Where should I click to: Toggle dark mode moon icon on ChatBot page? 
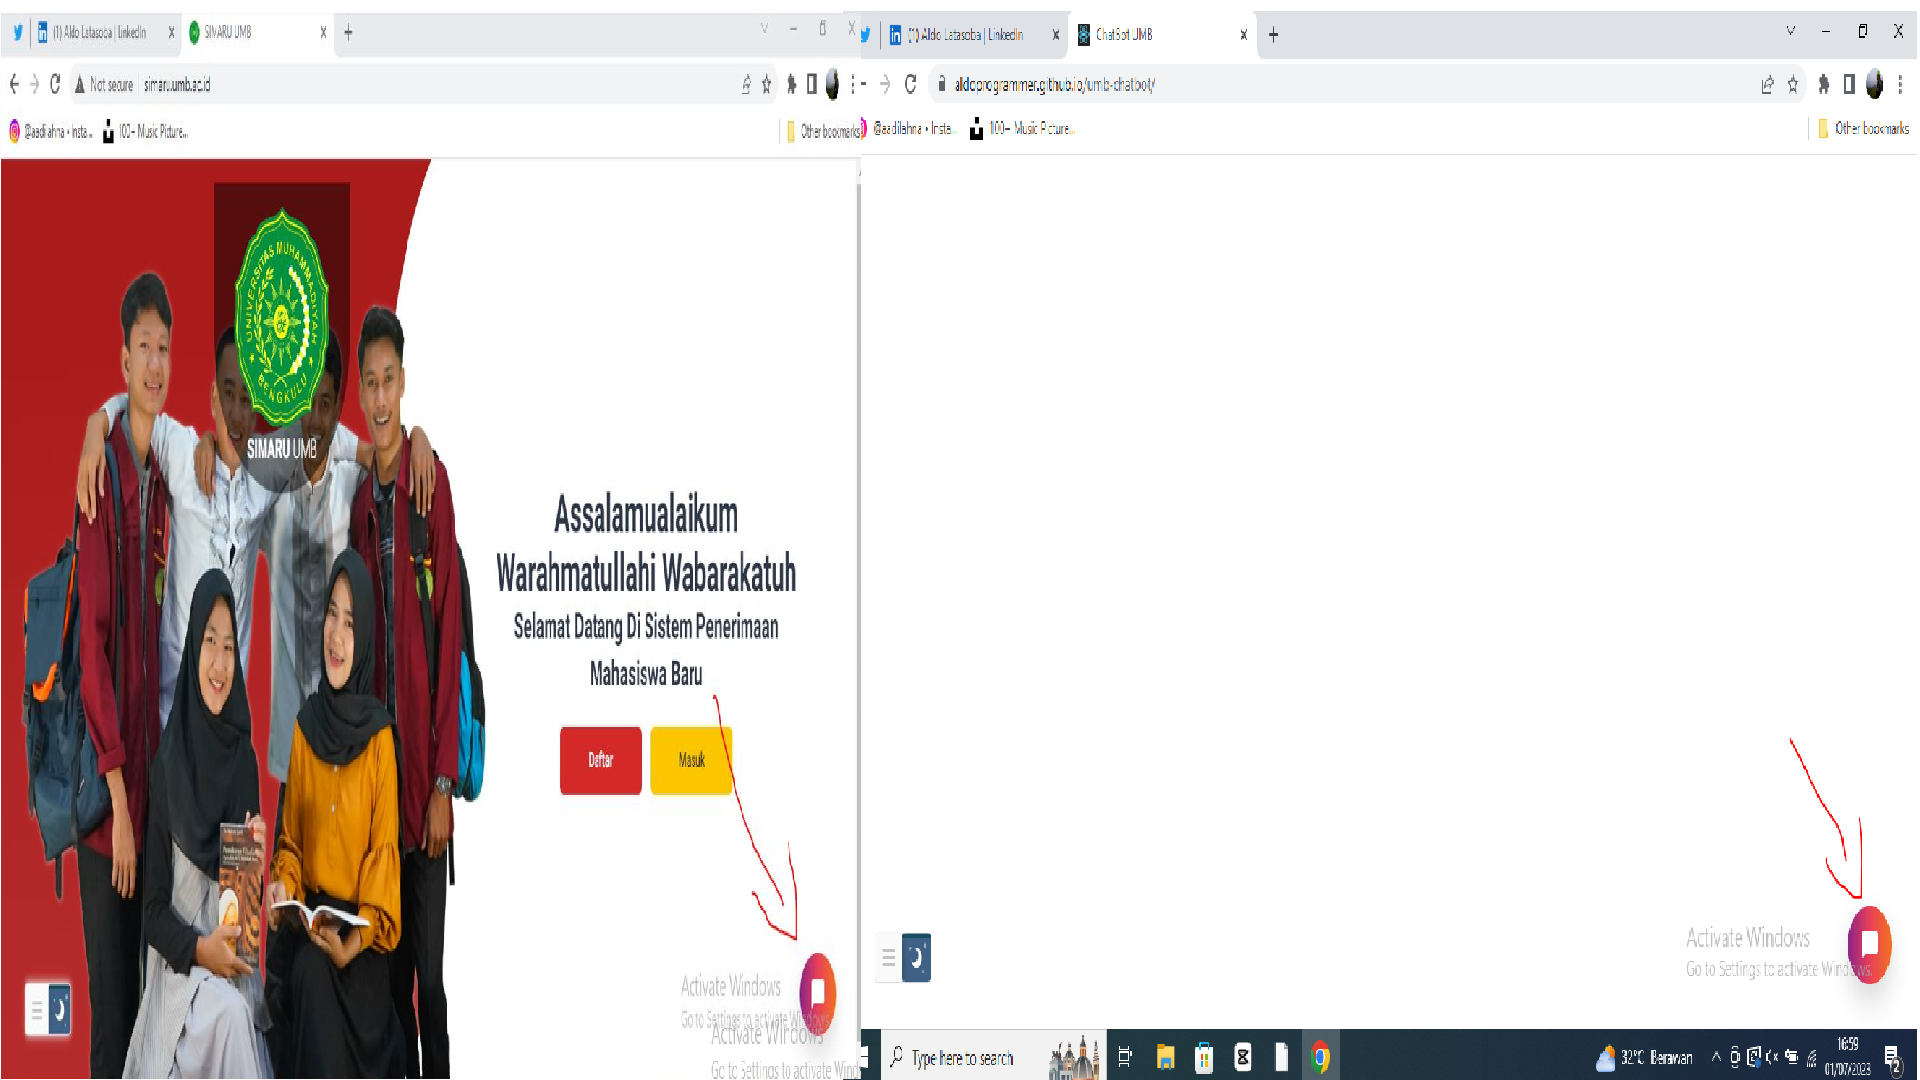[x=916, y=958]
